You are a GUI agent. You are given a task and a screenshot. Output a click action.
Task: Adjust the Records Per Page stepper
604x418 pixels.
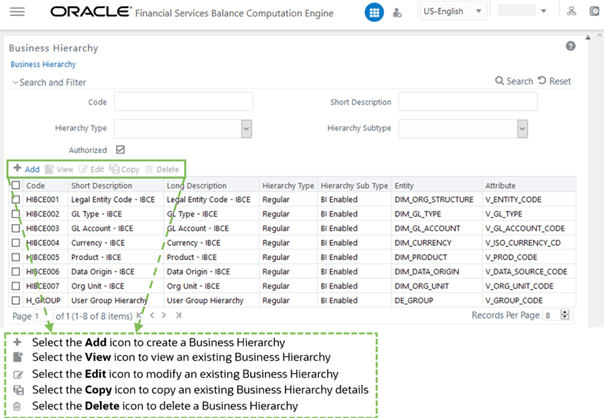click(565, 315)
